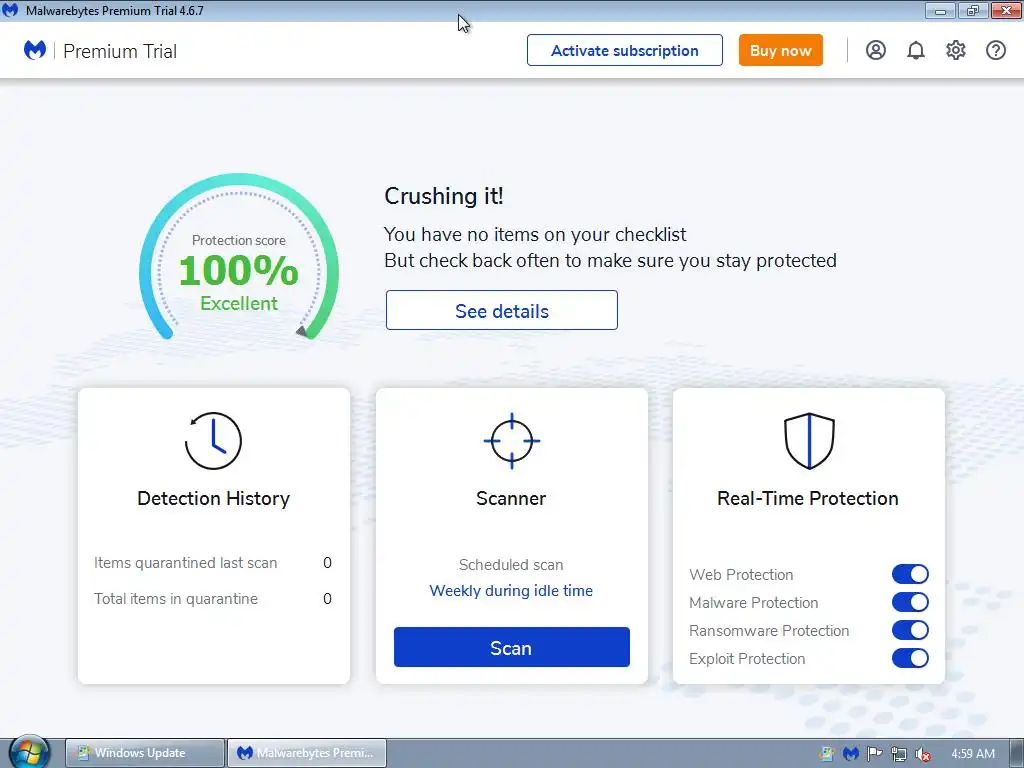Click the Scanner crosshair icon
Screen dimensions: 1024x768
pos(511,441)
